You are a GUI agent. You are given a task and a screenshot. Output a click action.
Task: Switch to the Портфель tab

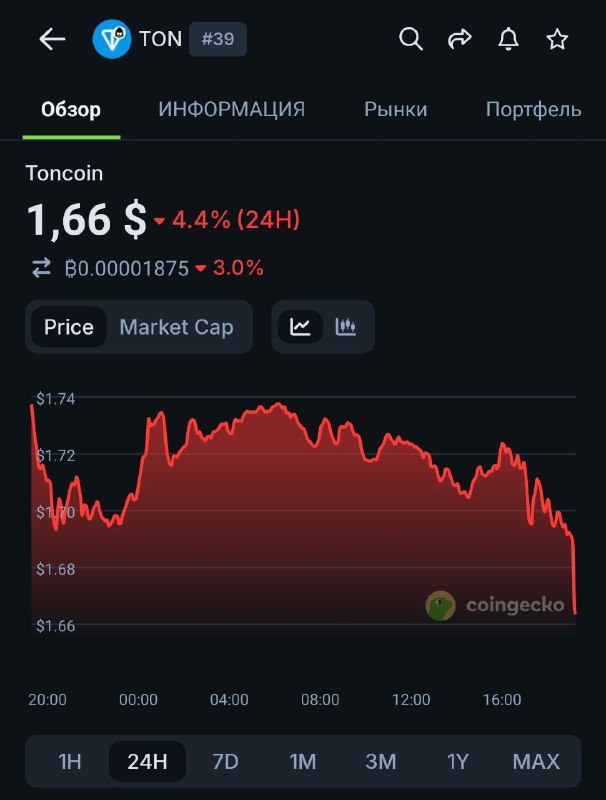click(533, 109)
